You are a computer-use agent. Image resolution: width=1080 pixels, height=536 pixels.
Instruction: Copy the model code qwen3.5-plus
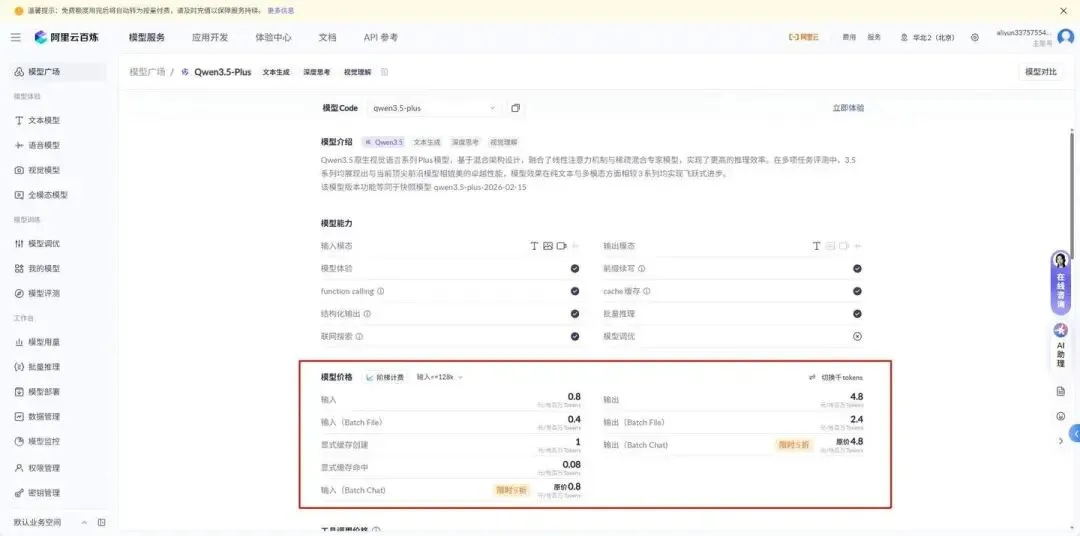(515, 108)
